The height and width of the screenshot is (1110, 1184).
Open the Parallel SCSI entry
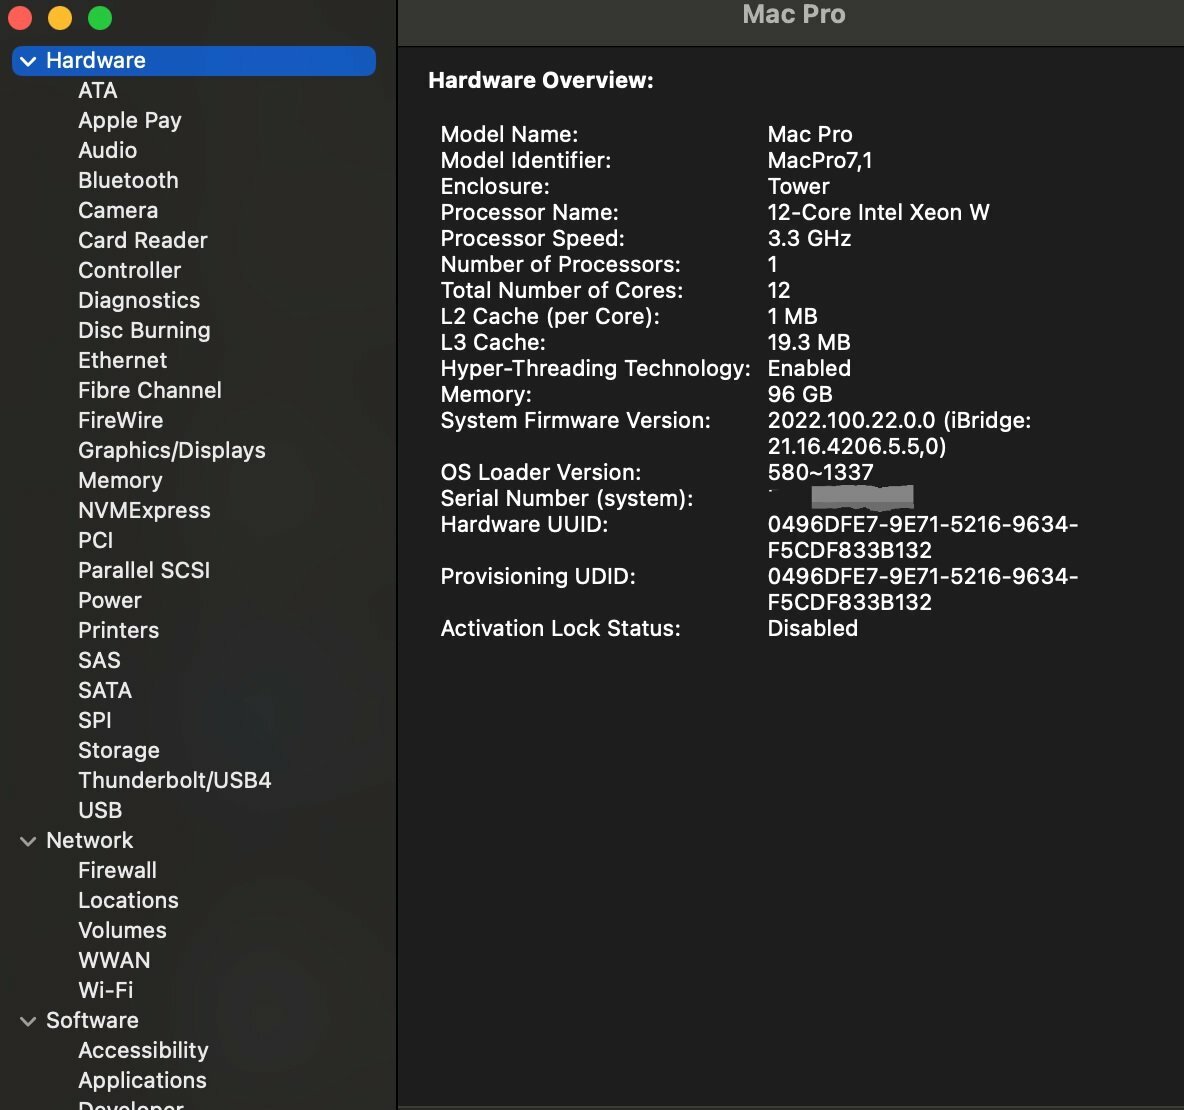[144, 570]
